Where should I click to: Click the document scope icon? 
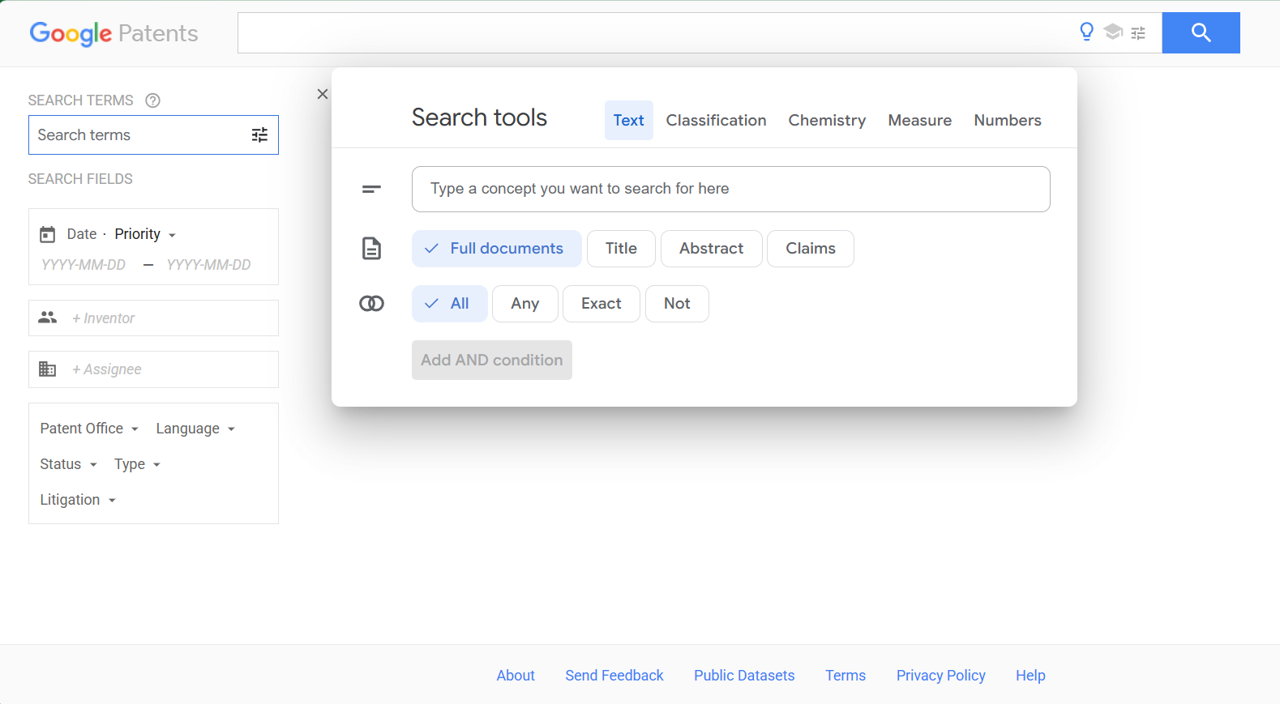click(x=372, y=249)
